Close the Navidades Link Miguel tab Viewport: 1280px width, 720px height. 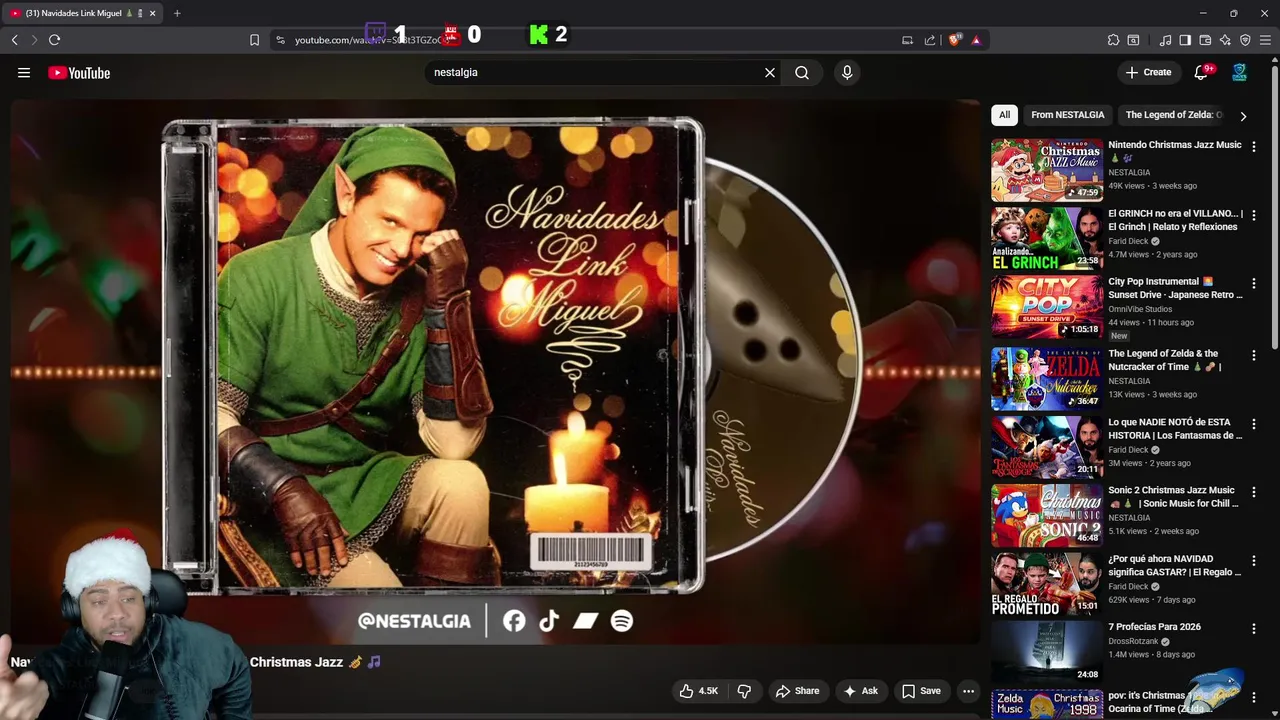point(152,13)
